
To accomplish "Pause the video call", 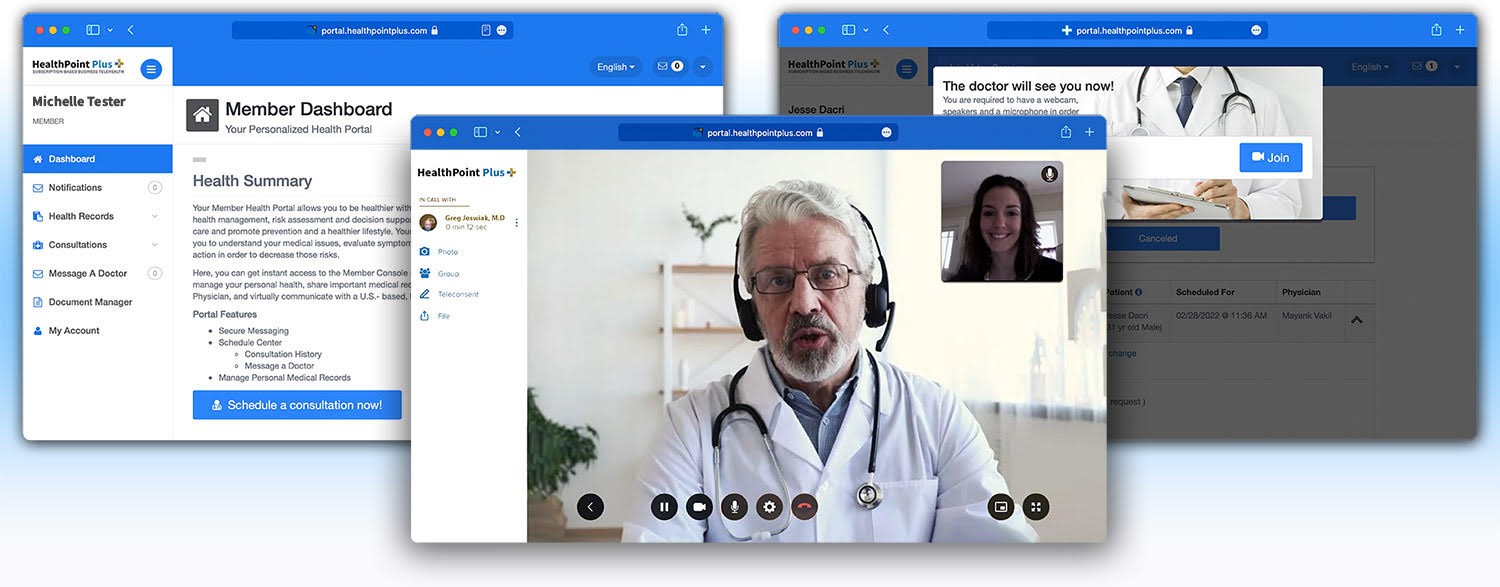I will (664, 507).
